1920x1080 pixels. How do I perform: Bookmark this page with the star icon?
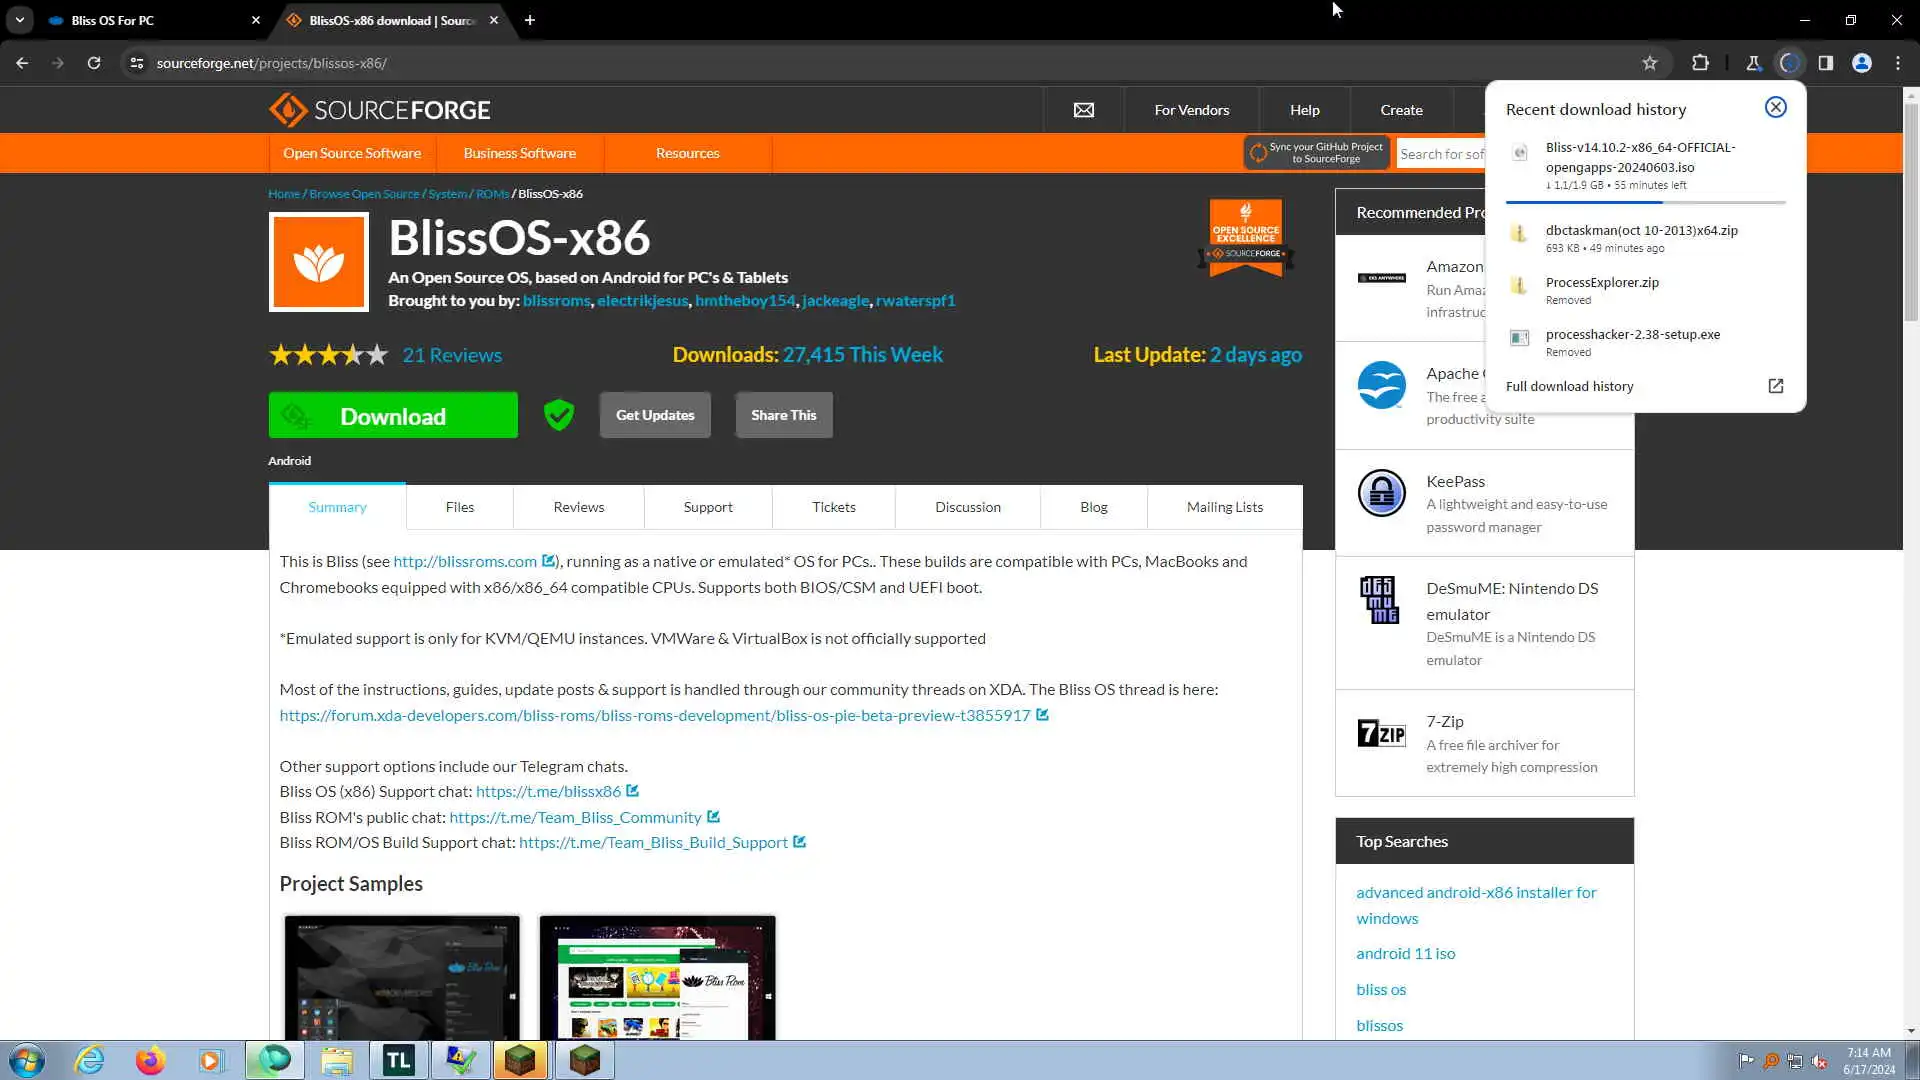[x=1650, y=63]
